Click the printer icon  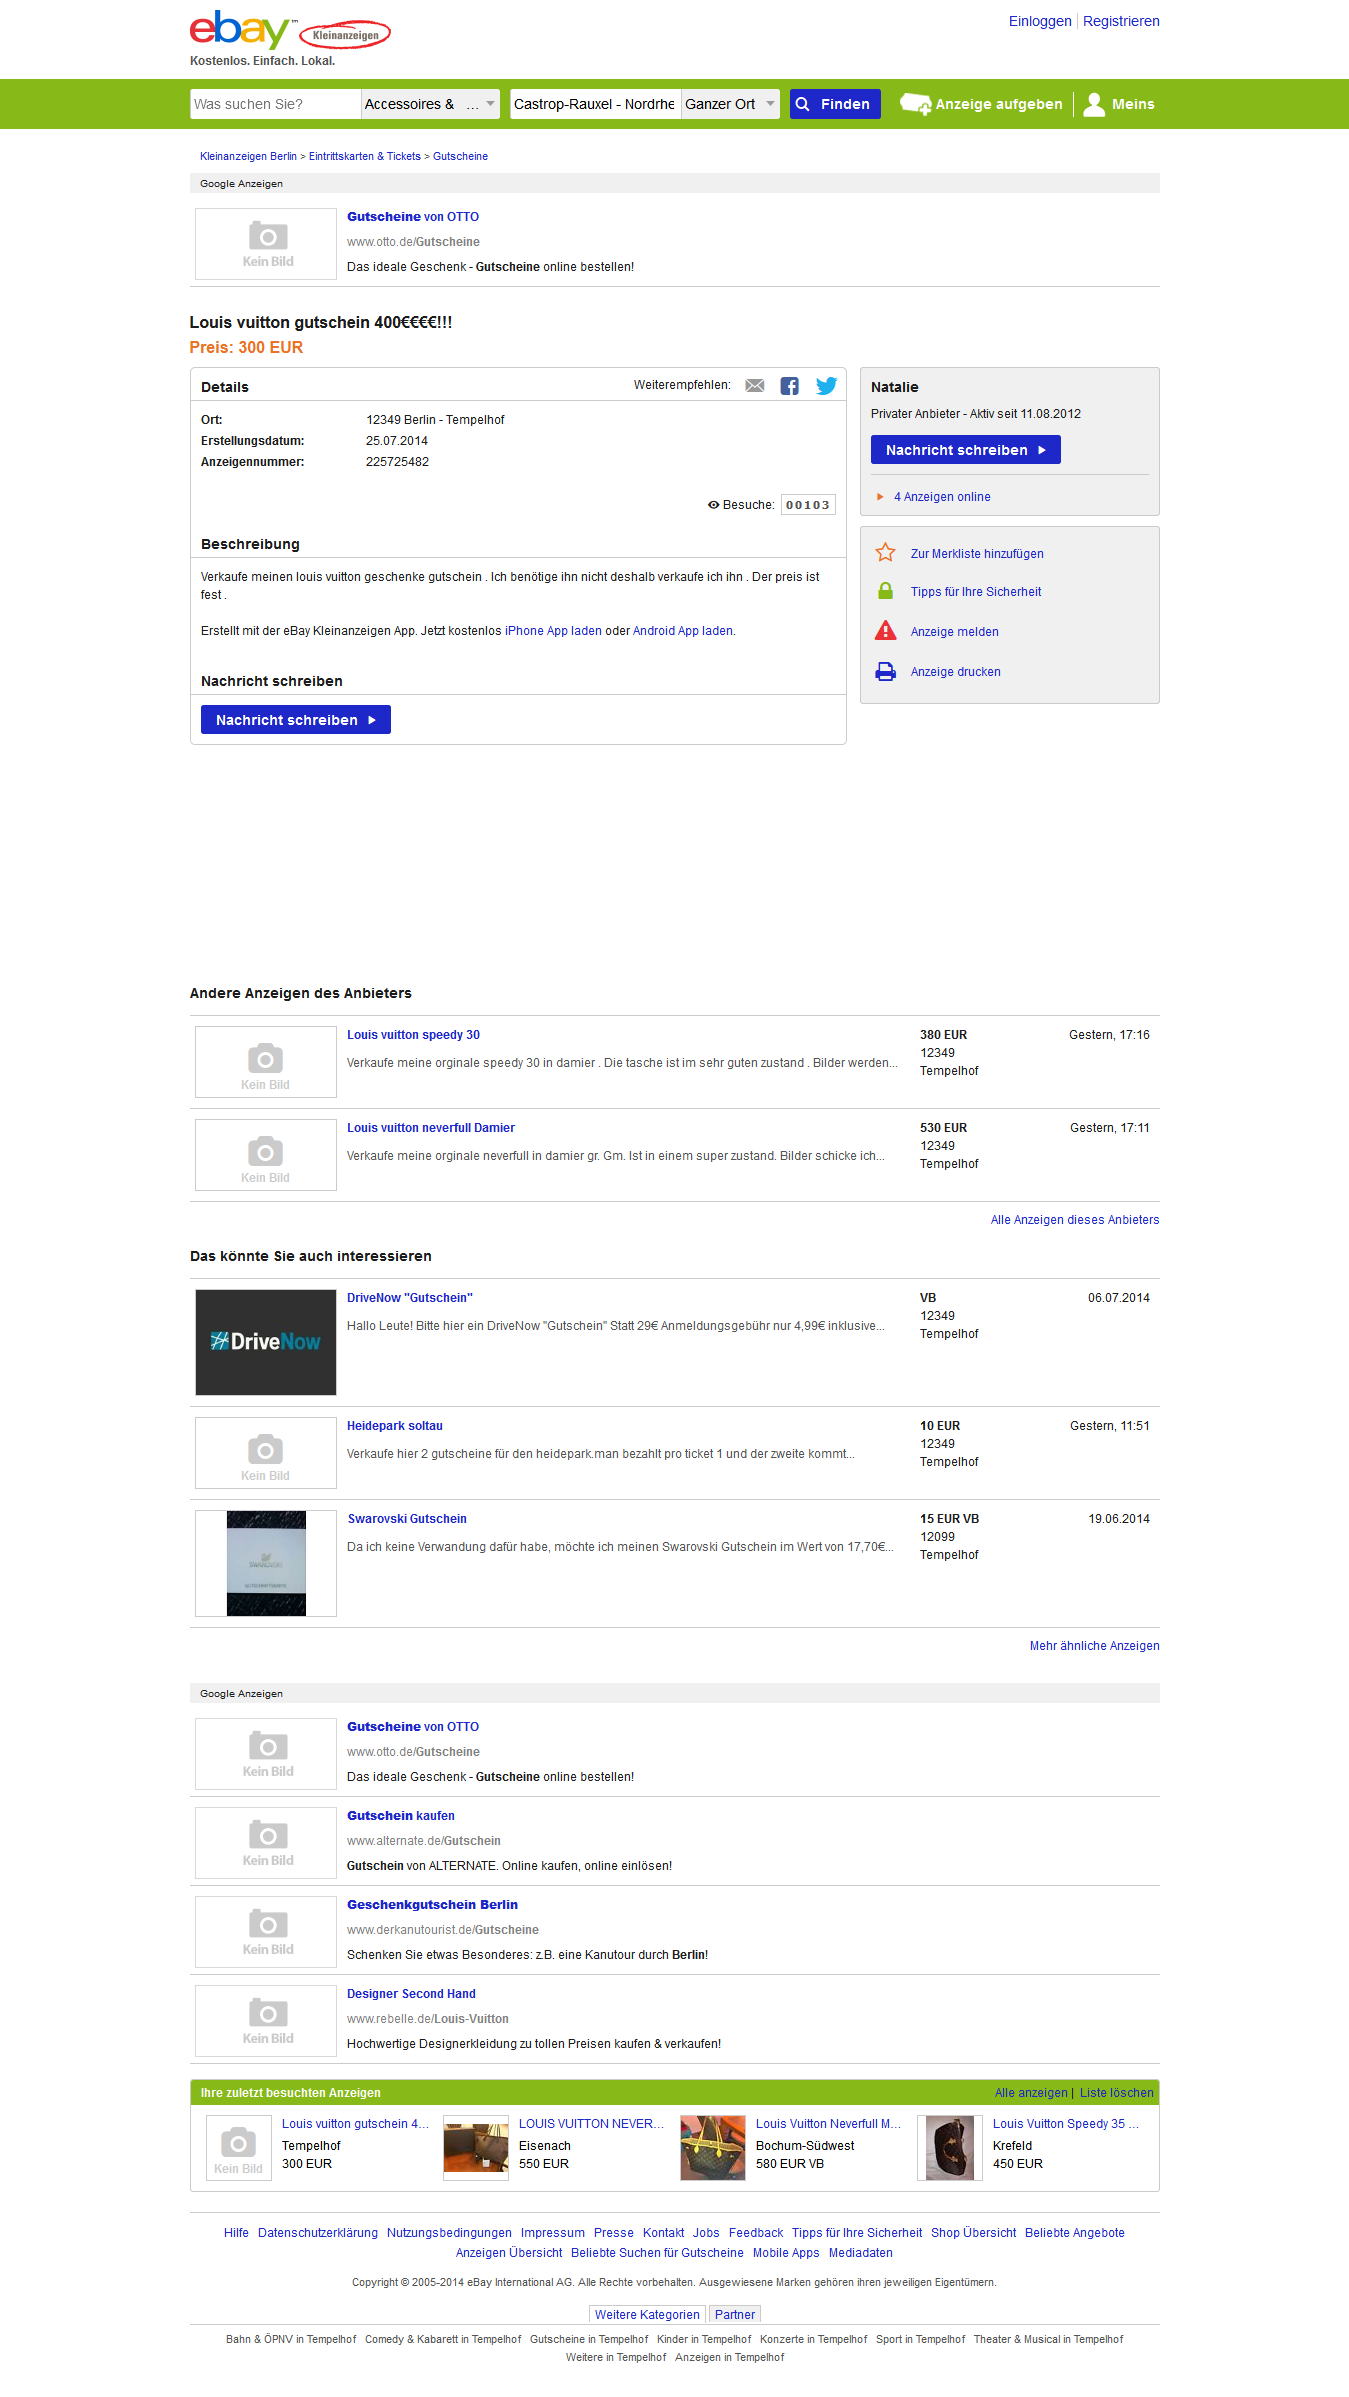885,671
